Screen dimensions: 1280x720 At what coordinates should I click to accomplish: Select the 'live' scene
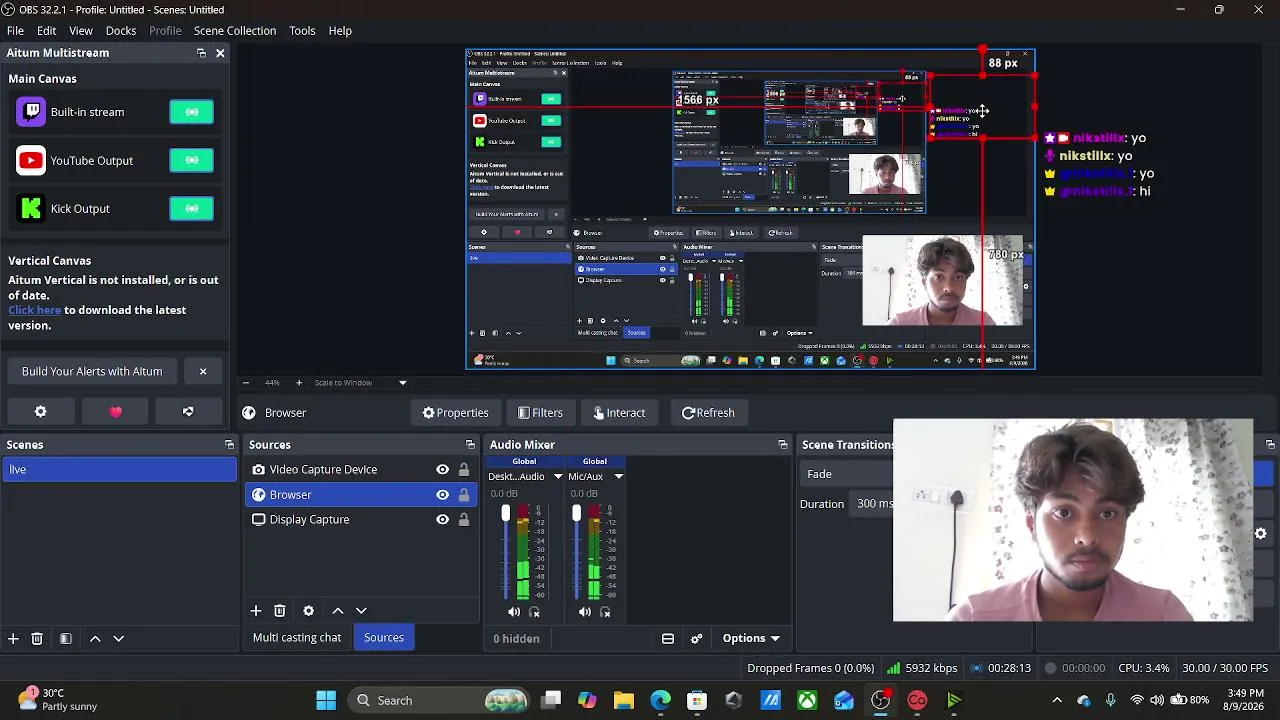(x=119, y=469)
